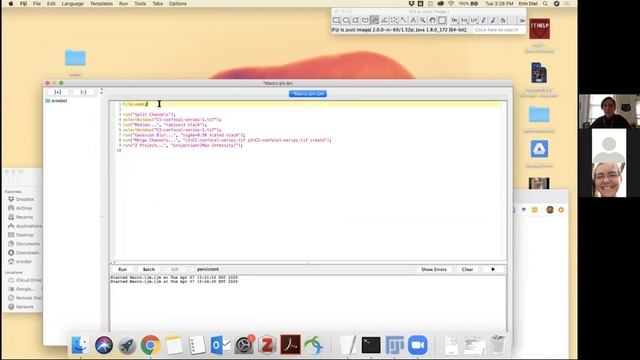Open Trash from the dock

[498, 345]
